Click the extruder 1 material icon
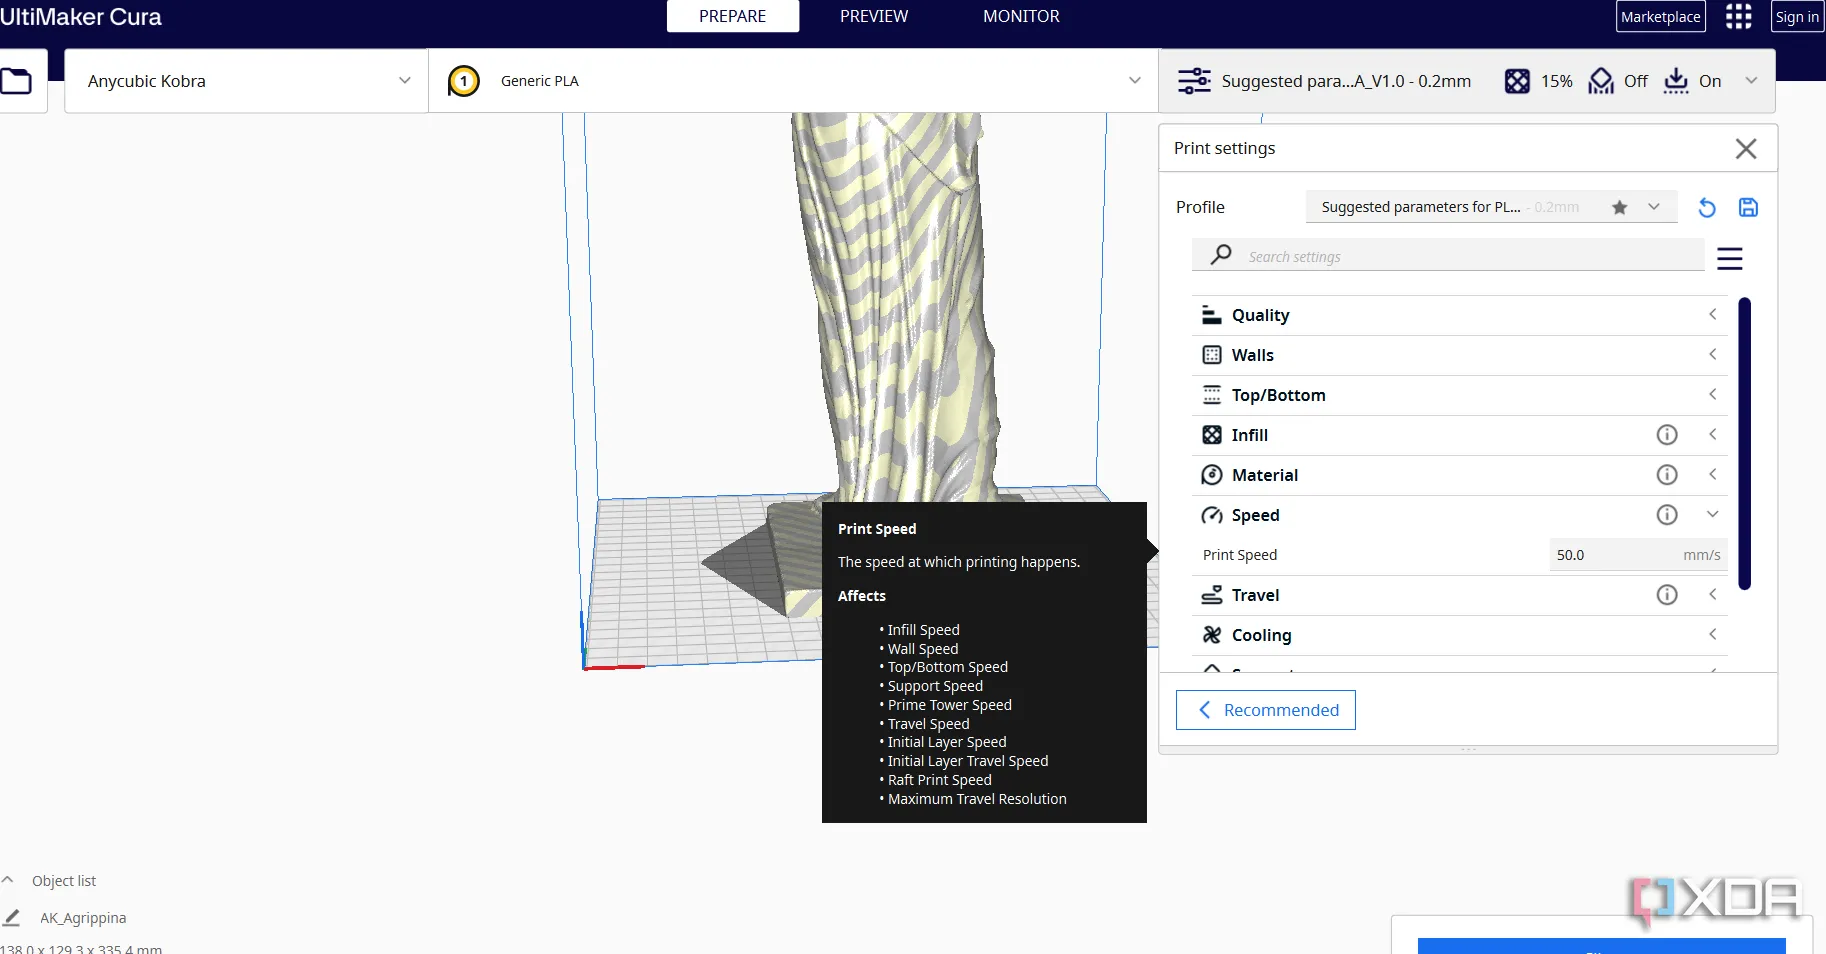 [x=464, y=81]
